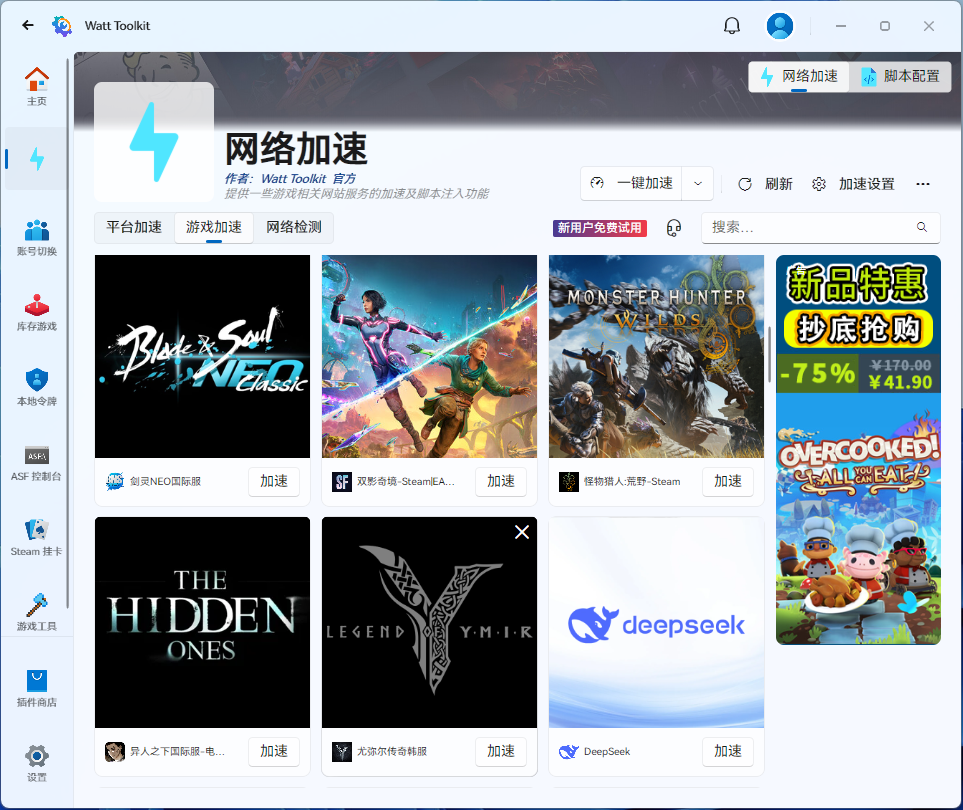The width and height of the screenshot is (963, 810).
Task: Click the Monster Hunter Wilds cover image
Action: 657,356
